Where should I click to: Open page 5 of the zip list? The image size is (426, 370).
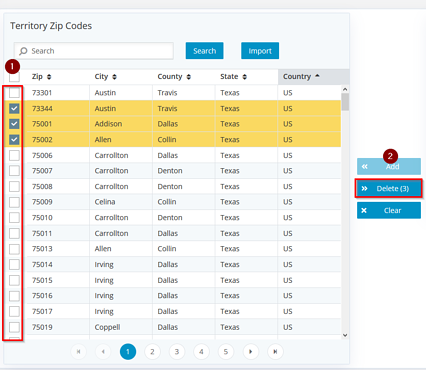[226, 352]
